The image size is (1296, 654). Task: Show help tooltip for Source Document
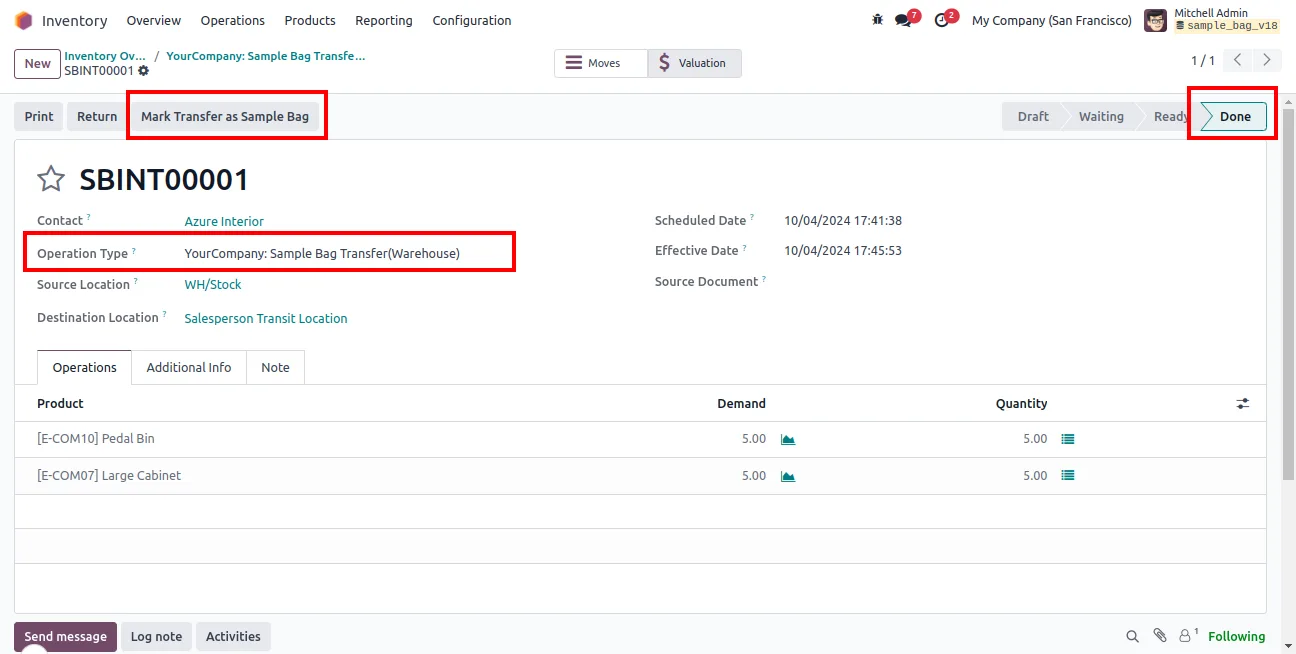764,279
